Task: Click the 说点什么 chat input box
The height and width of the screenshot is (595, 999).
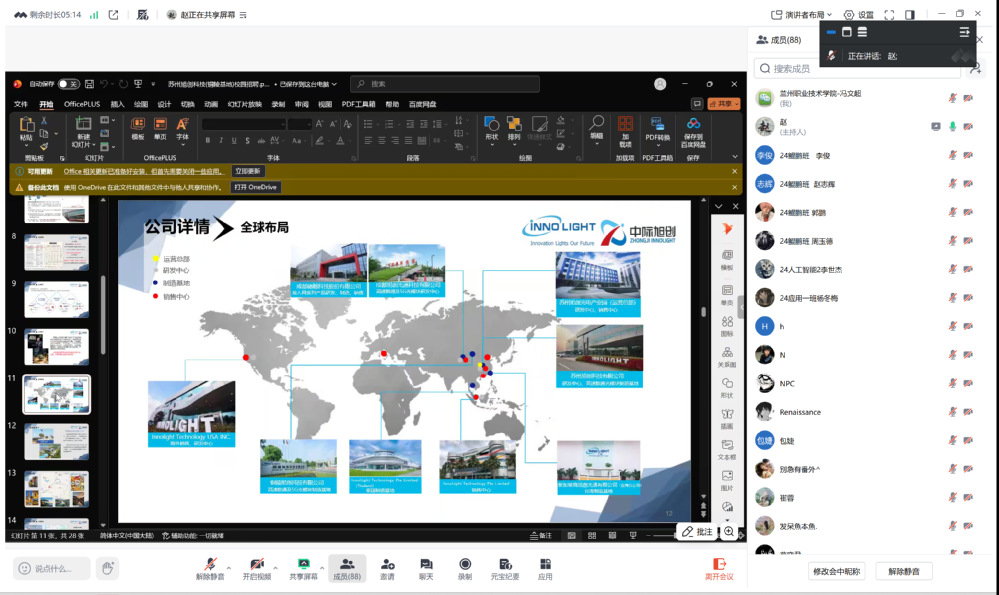Action: click(52, 568)
